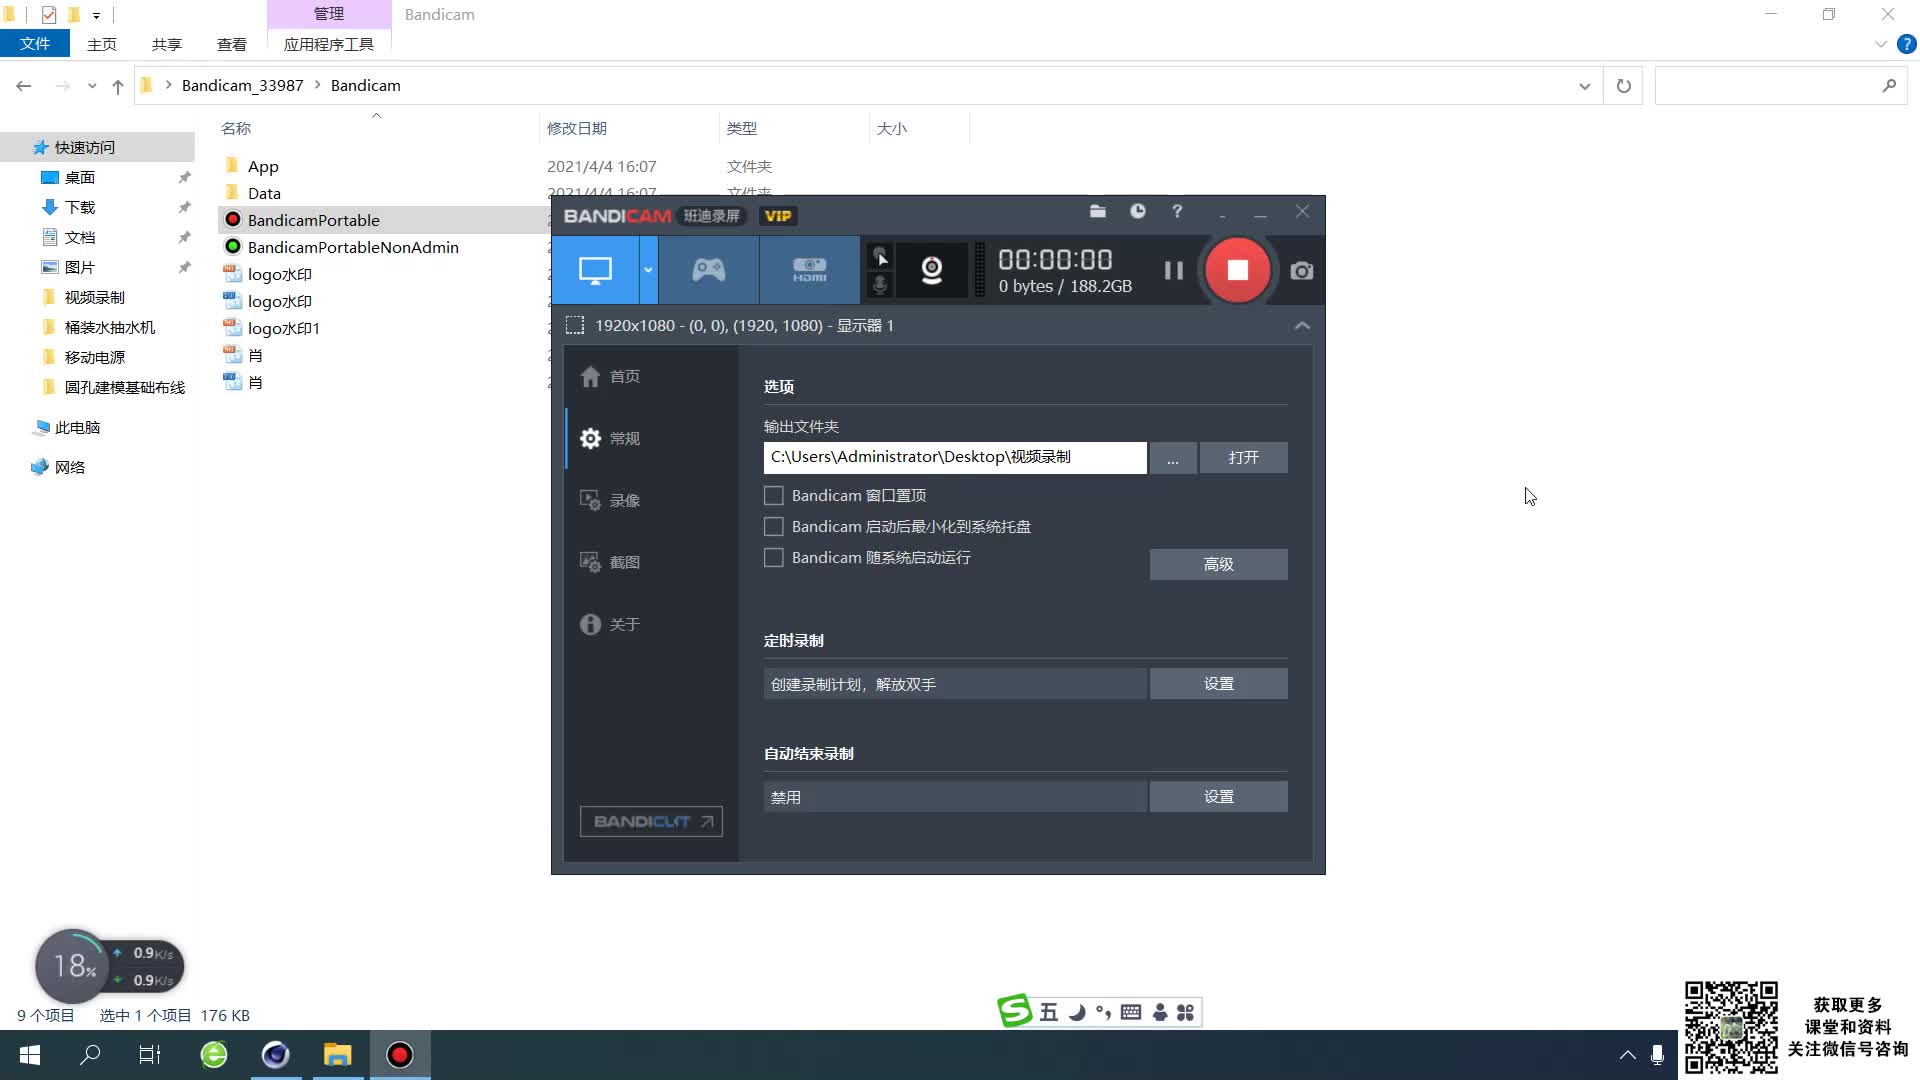Select screen recording mode in Bandicam
1920x1080 pixels.
click(595, 270)
